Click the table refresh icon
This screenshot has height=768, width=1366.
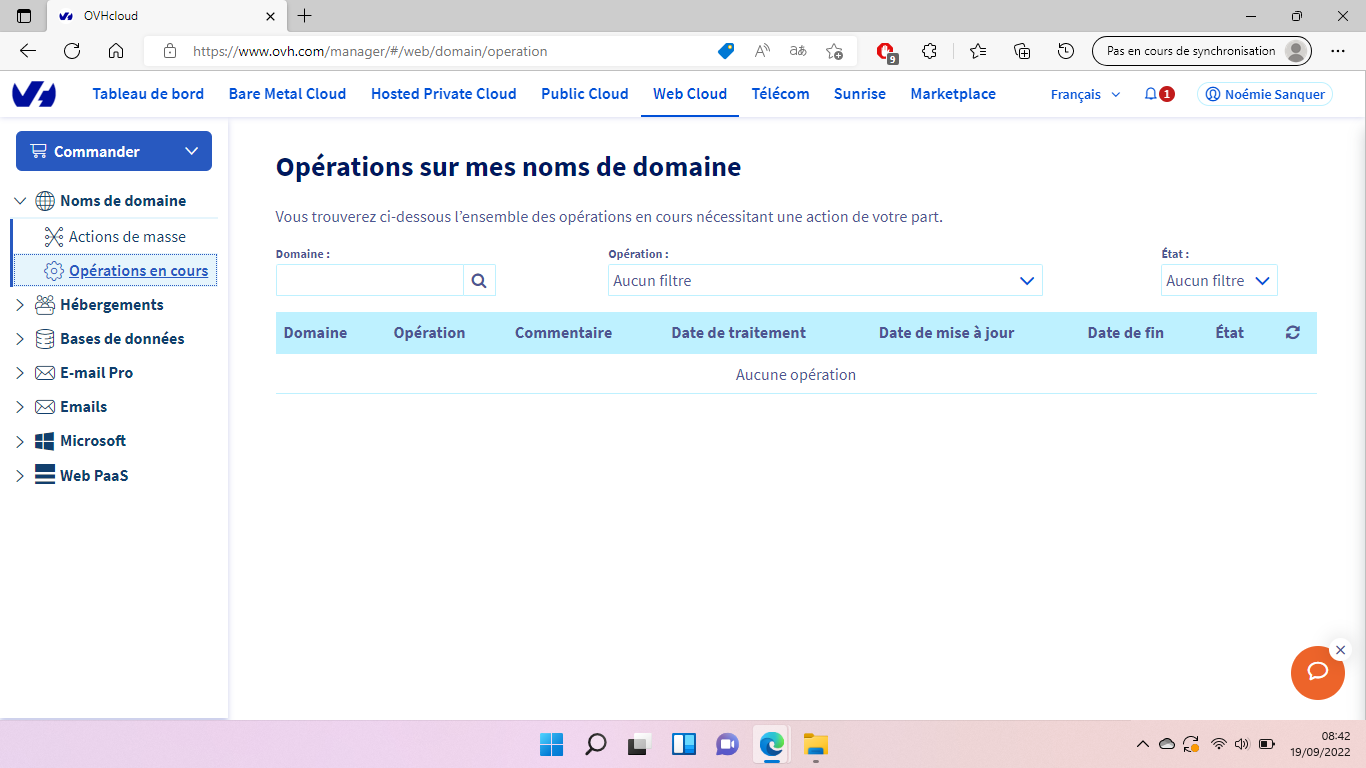[1293, 333]
